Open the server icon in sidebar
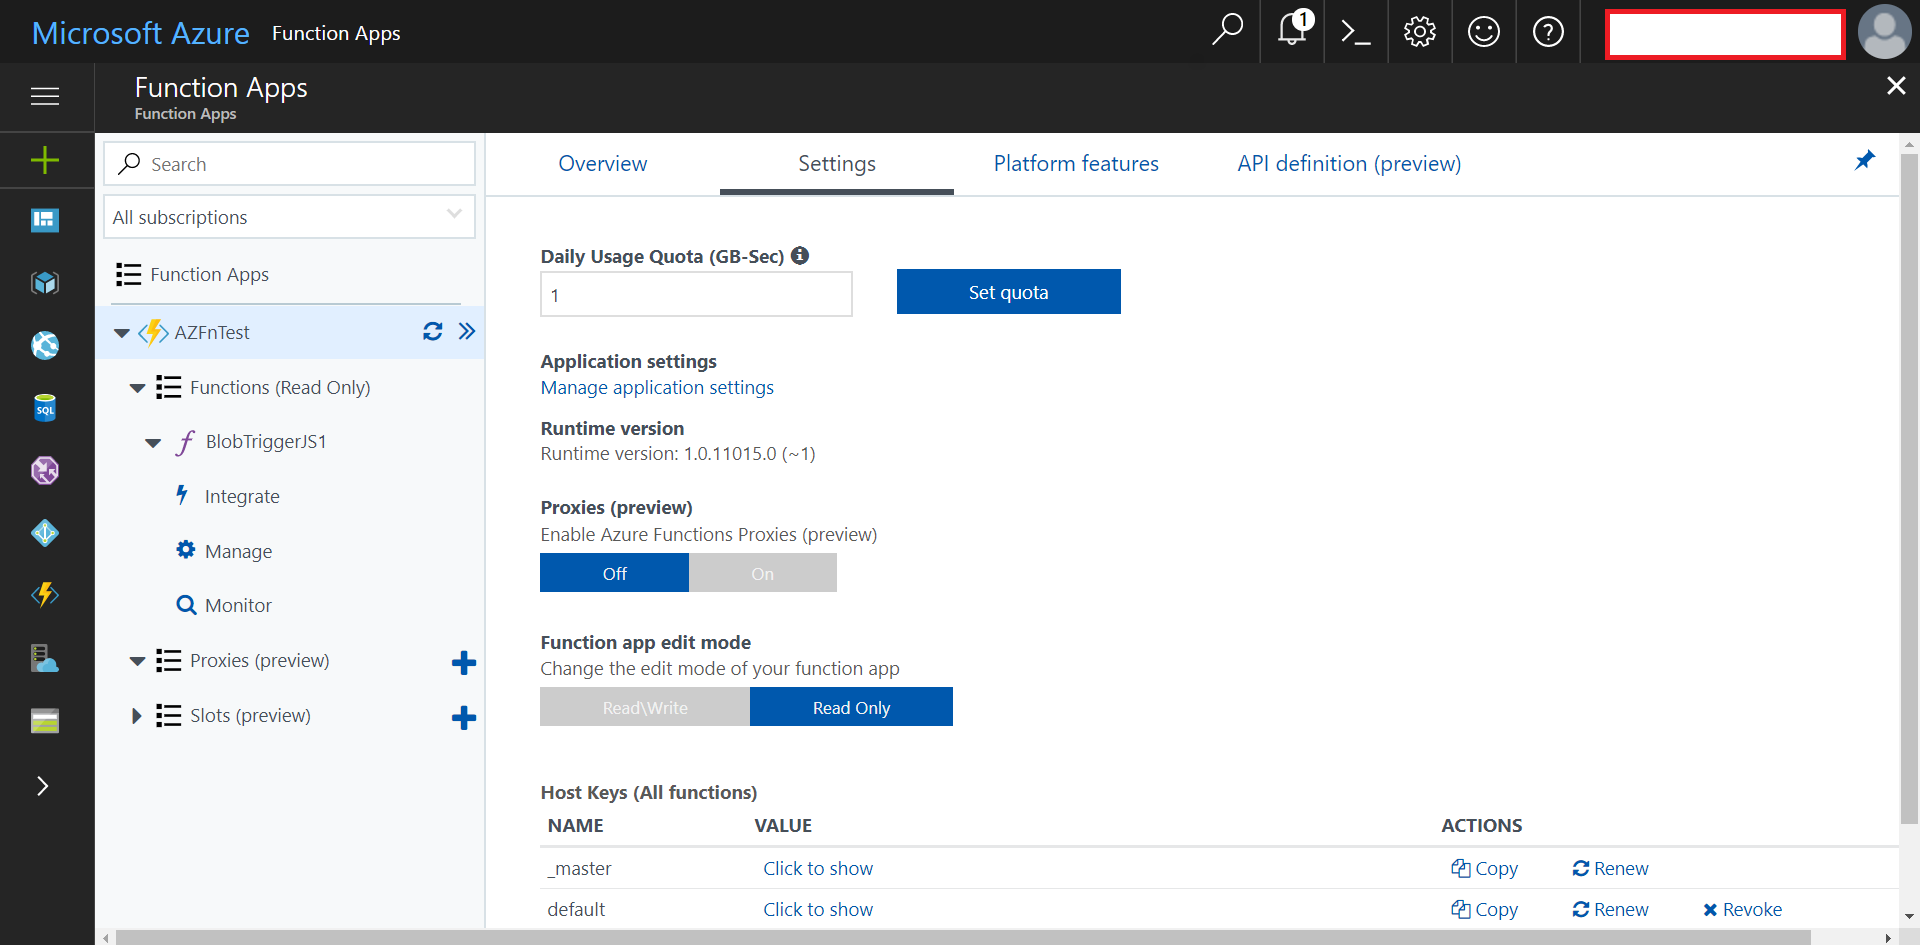 pyautogui.click(x=45, y=658)
